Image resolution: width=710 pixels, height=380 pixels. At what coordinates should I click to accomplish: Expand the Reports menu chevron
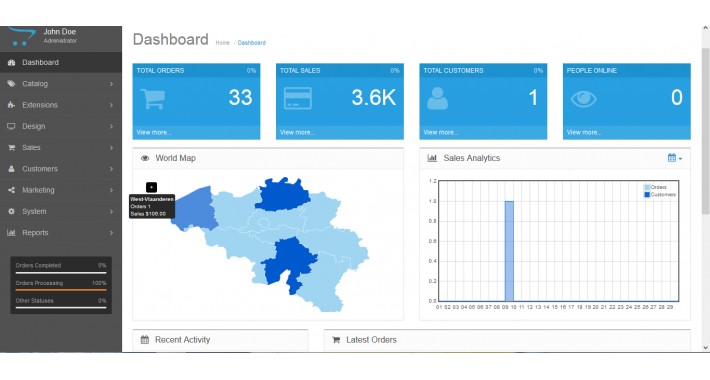(x=111, y=233)
